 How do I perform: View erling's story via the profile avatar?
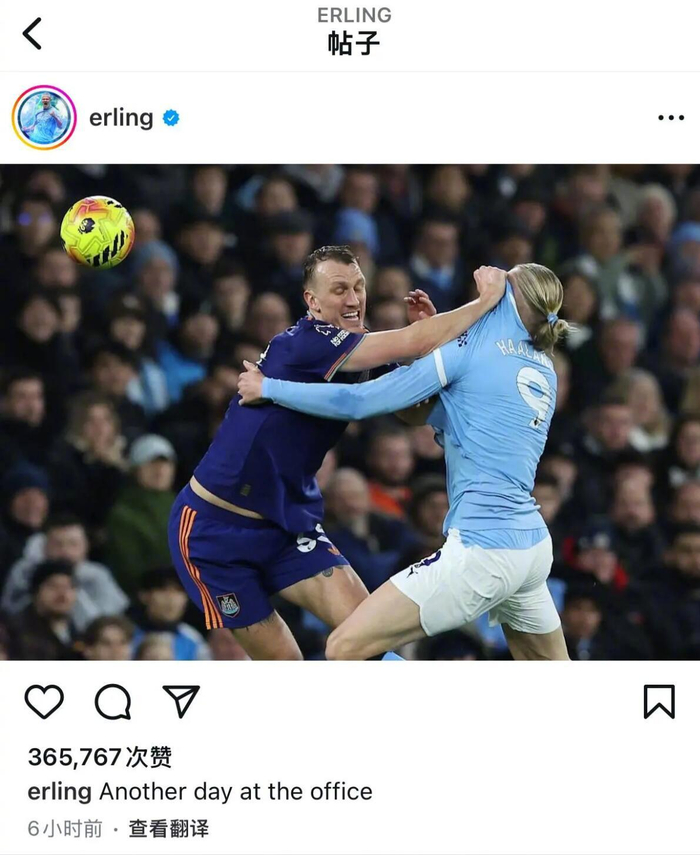44,117
